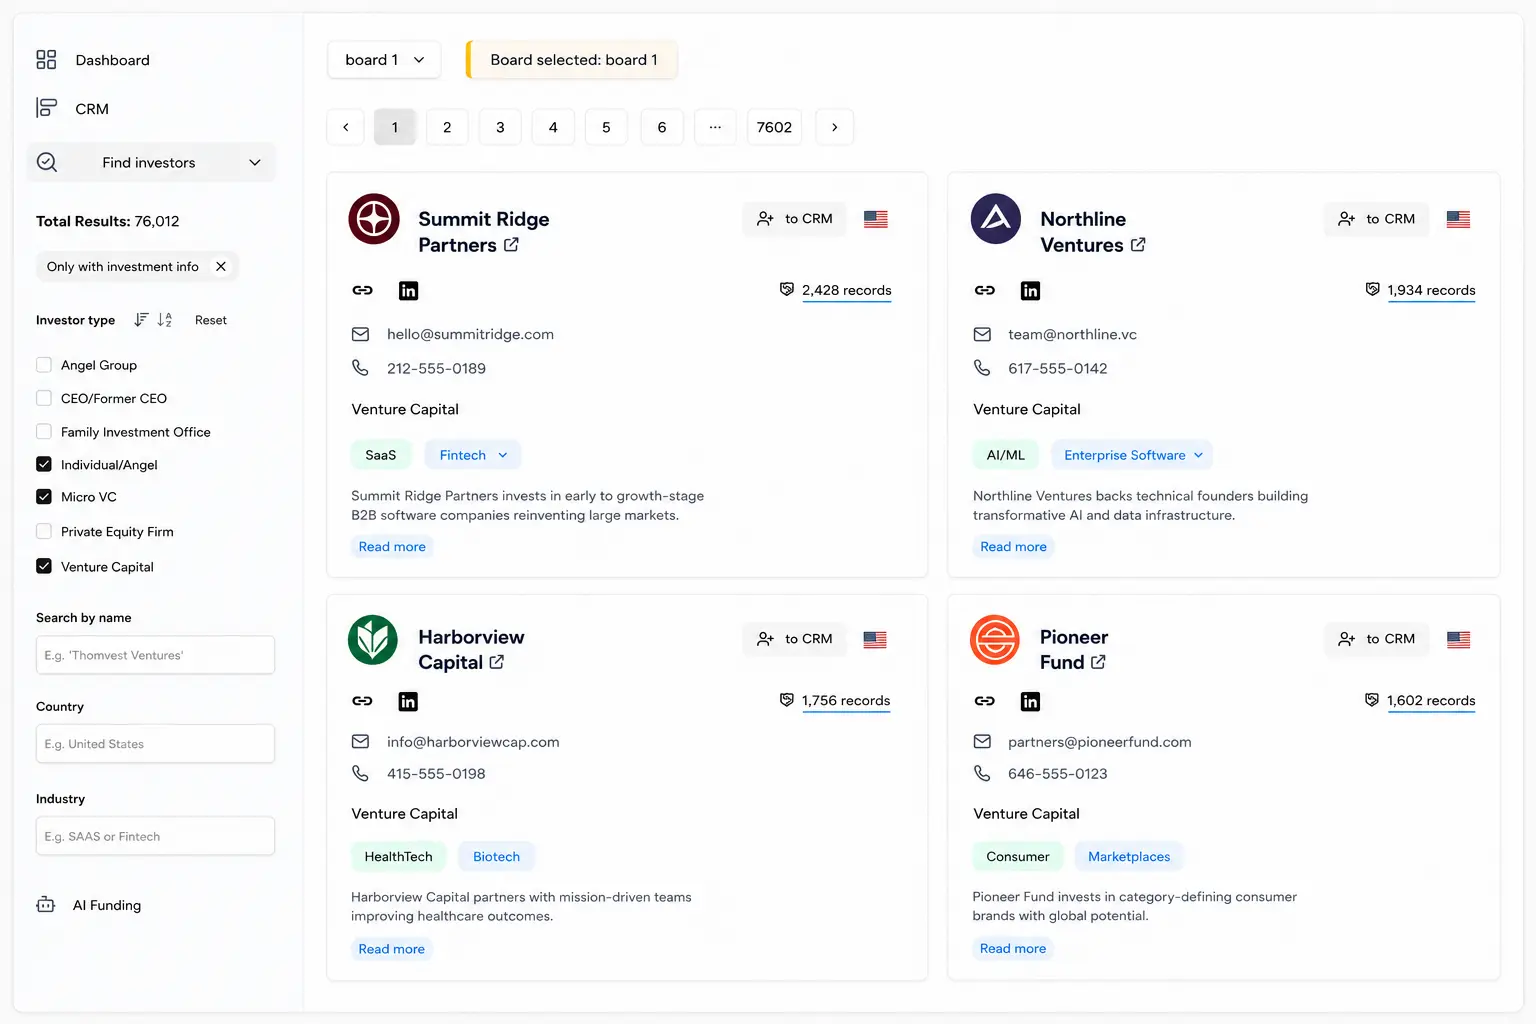Add Summit Ridge Partners to CRM
Screen dimensions: 1536x1024
click(x=795, y=219)
